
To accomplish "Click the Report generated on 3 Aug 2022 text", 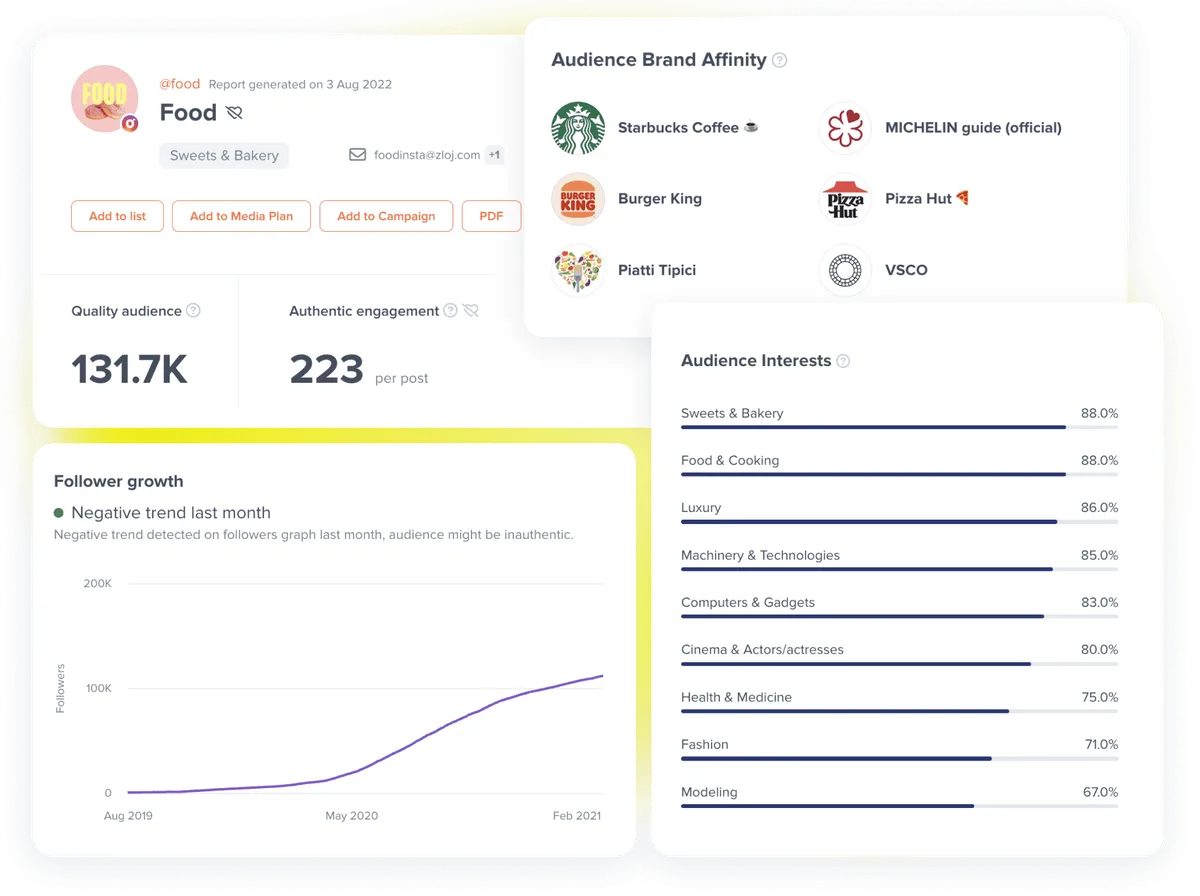I will click(x=300, y=84).
